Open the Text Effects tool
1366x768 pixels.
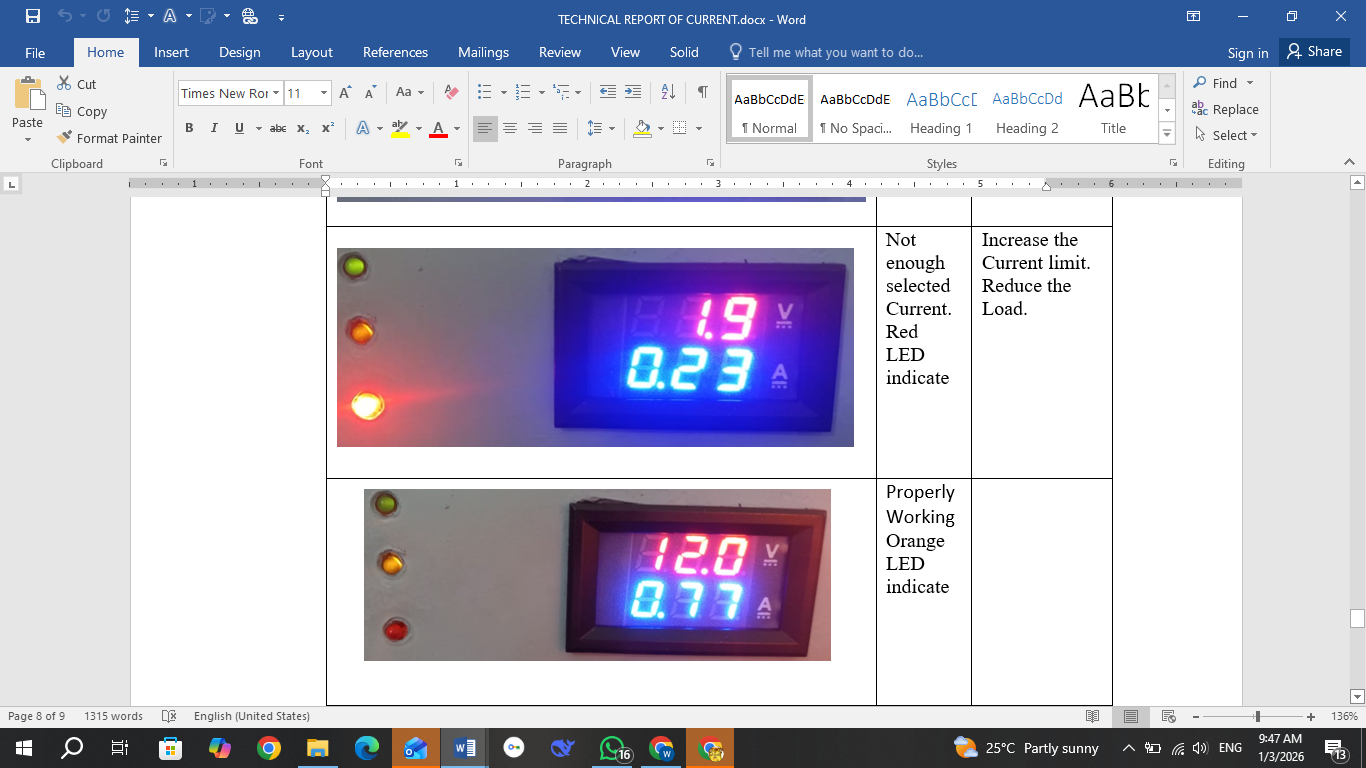coord(363,128)
